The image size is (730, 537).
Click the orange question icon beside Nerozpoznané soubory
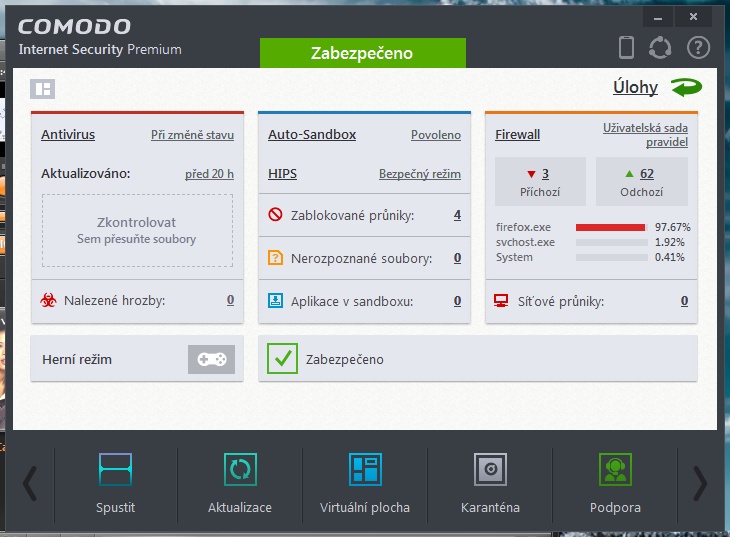point(275,258)
